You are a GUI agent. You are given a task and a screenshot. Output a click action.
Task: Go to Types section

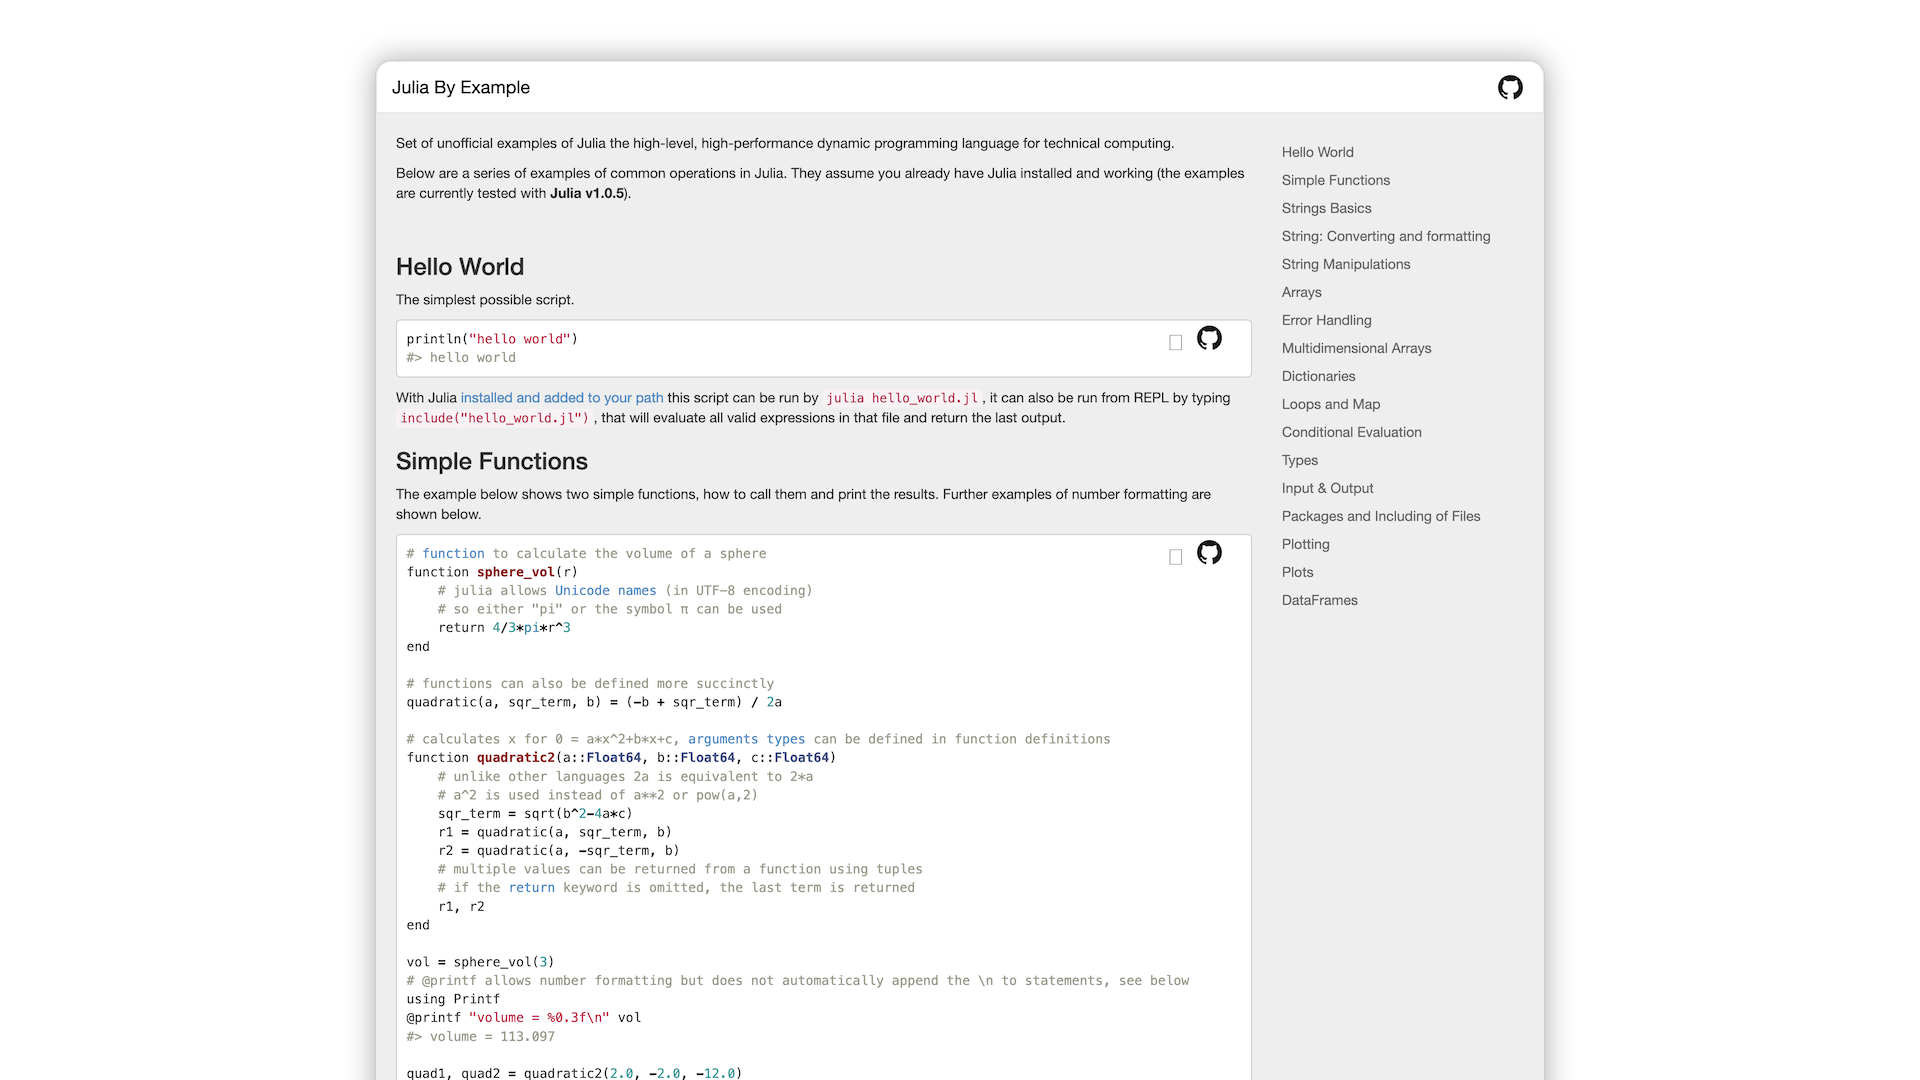click(1300, 460)
